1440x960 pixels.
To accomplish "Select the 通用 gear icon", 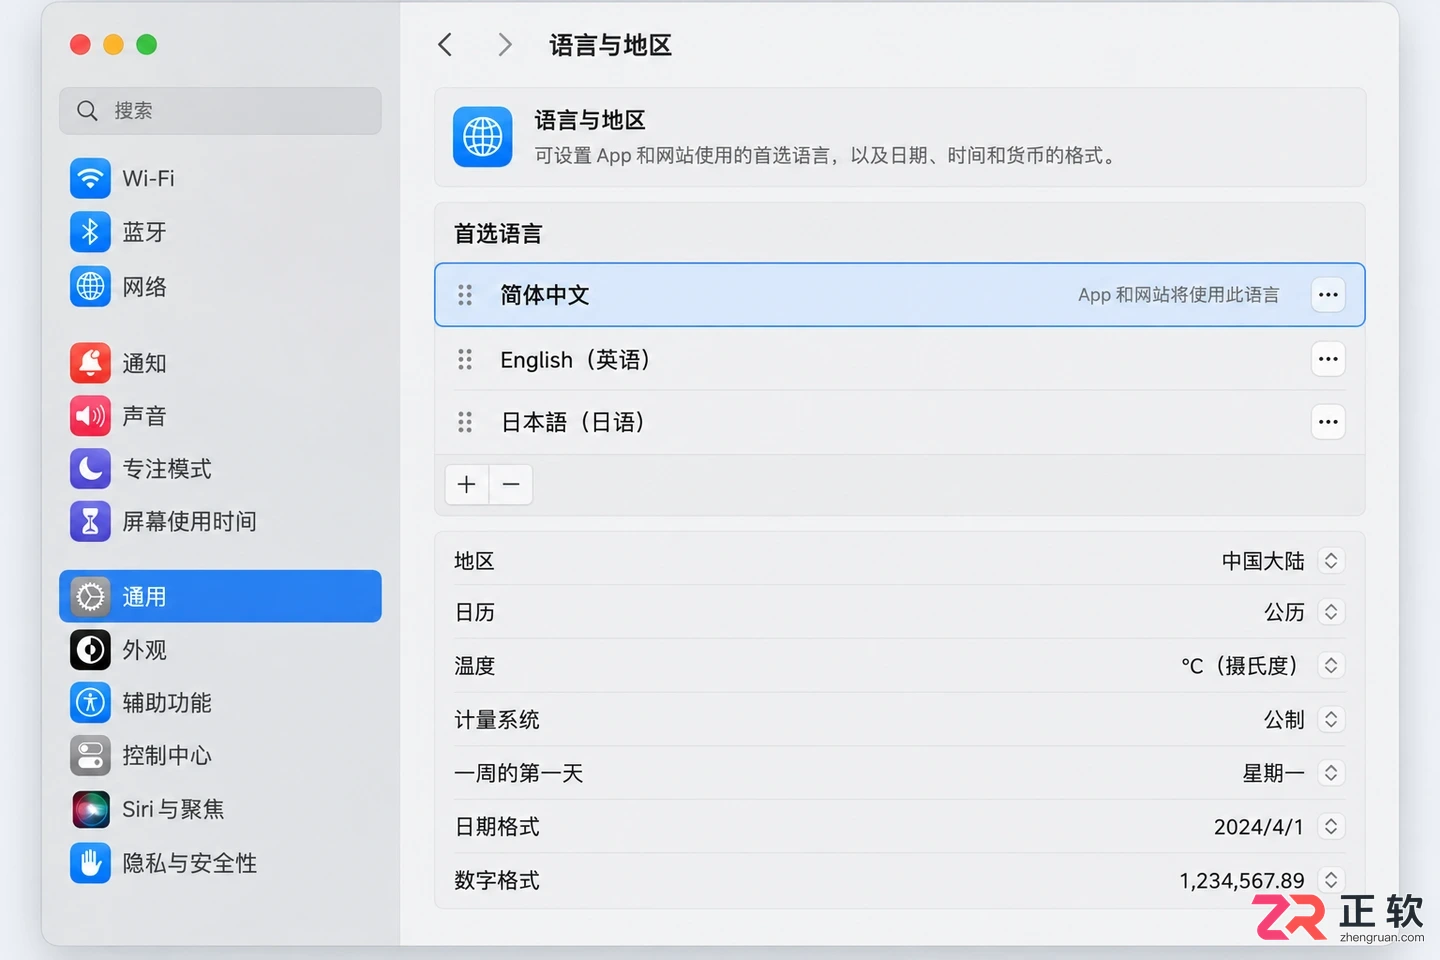I will coord(90,597).
